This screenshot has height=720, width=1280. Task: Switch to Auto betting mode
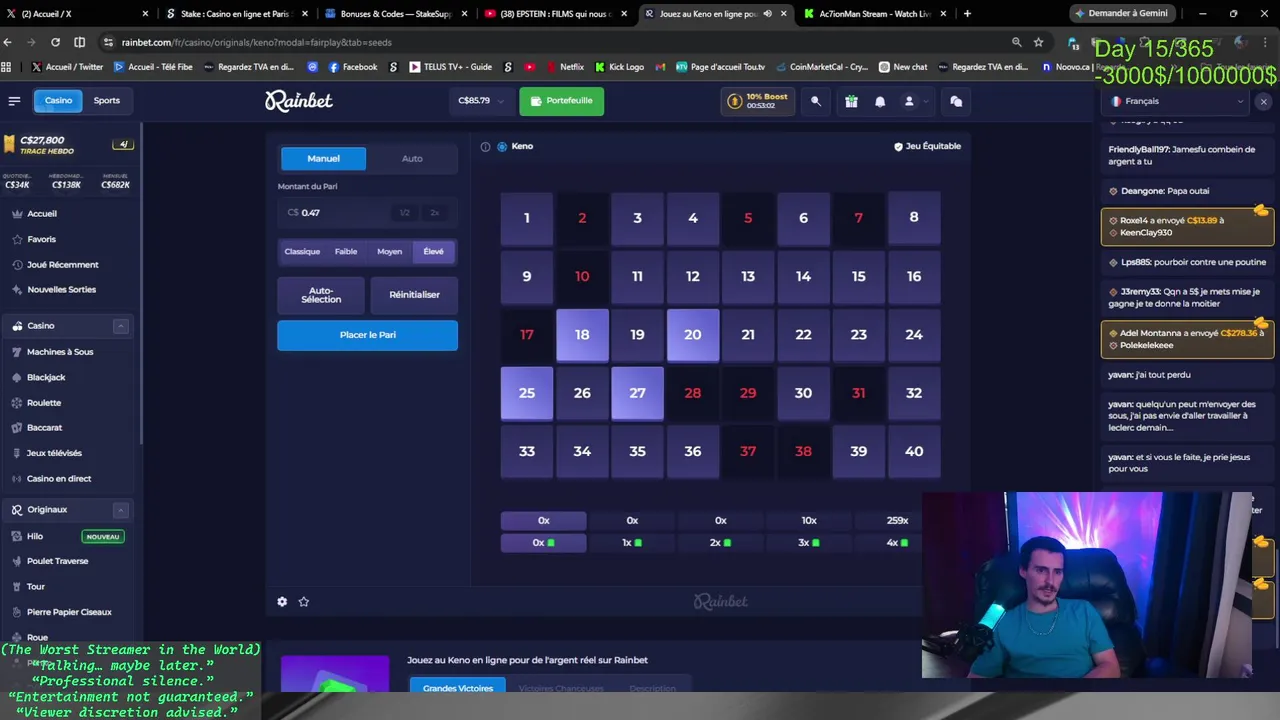click(x=412, y=158)
